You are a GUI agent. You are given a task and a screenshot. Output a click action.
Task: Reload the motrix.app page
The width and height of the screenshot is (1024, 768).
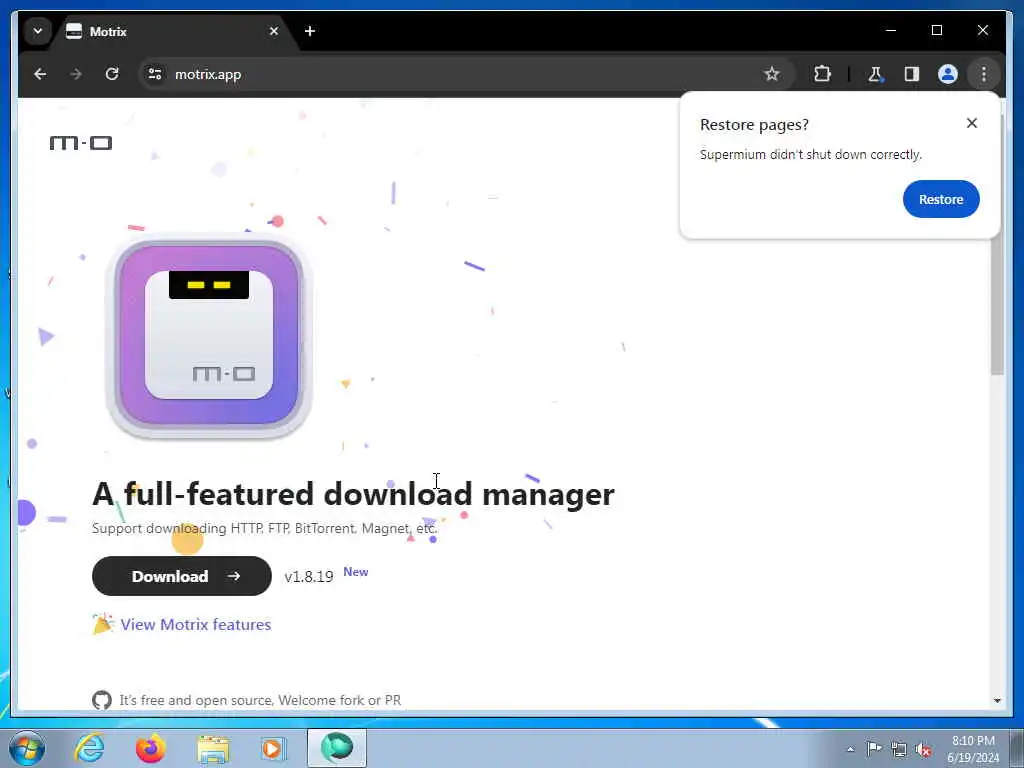pos(112,74)
